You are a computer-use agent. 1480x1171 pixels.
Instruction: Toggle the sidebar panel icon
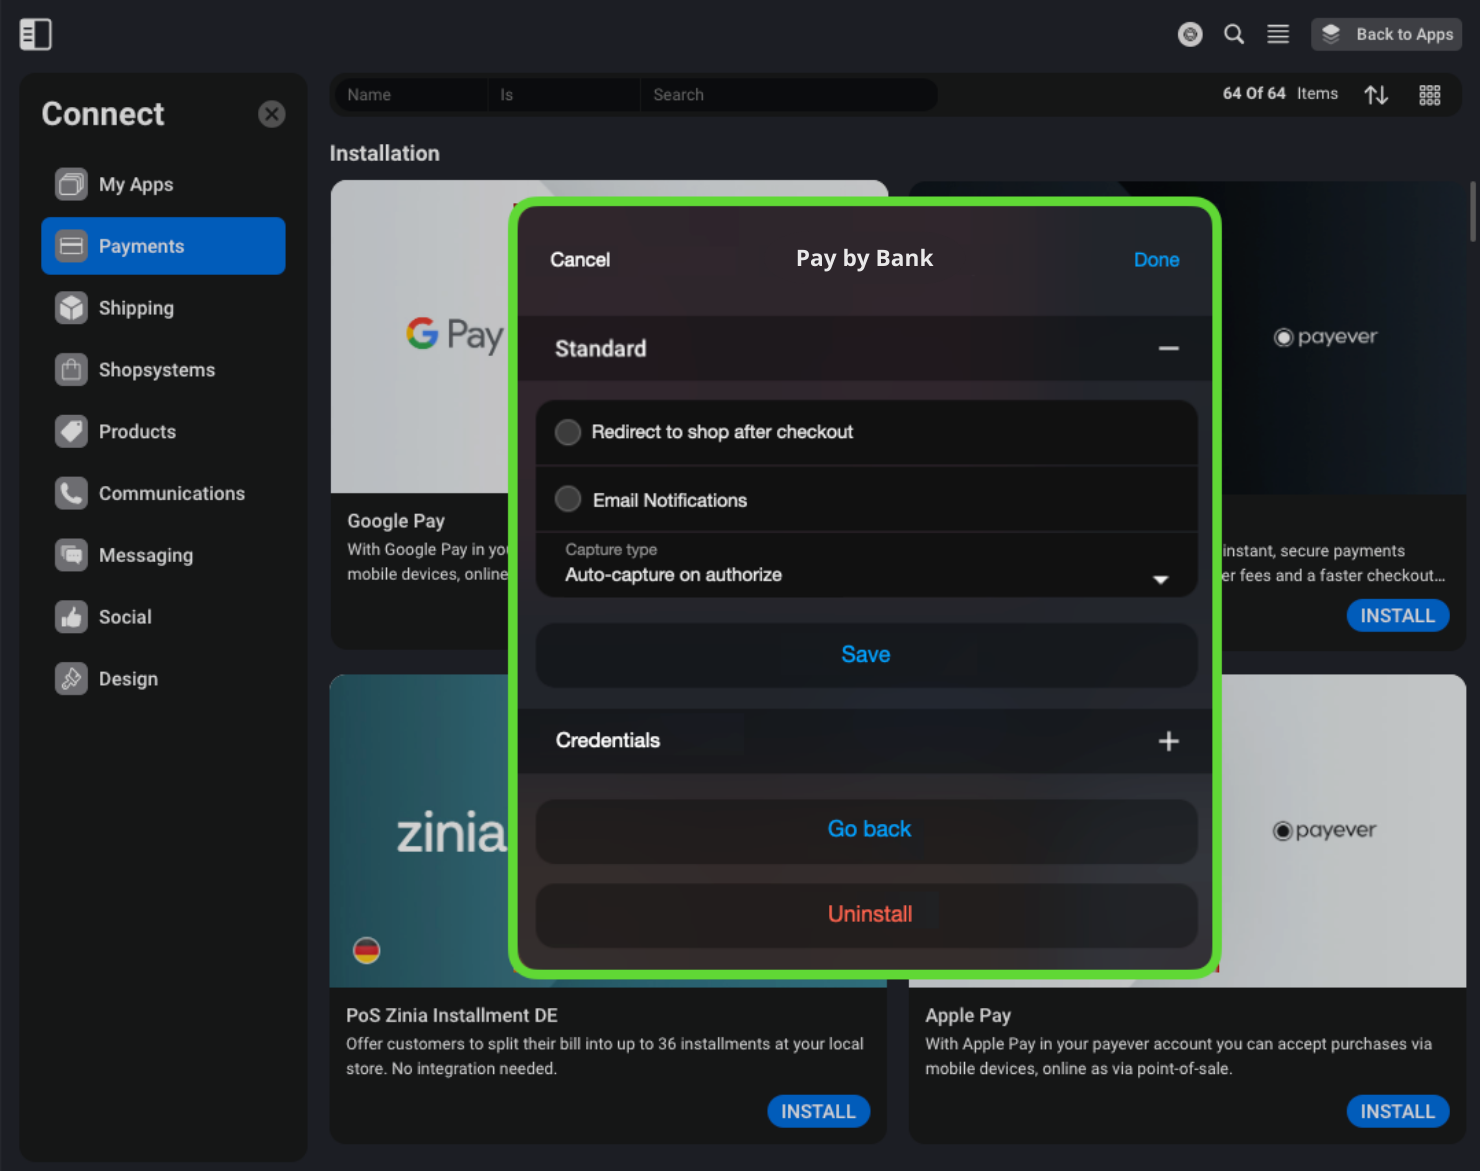tap(35, 34)
